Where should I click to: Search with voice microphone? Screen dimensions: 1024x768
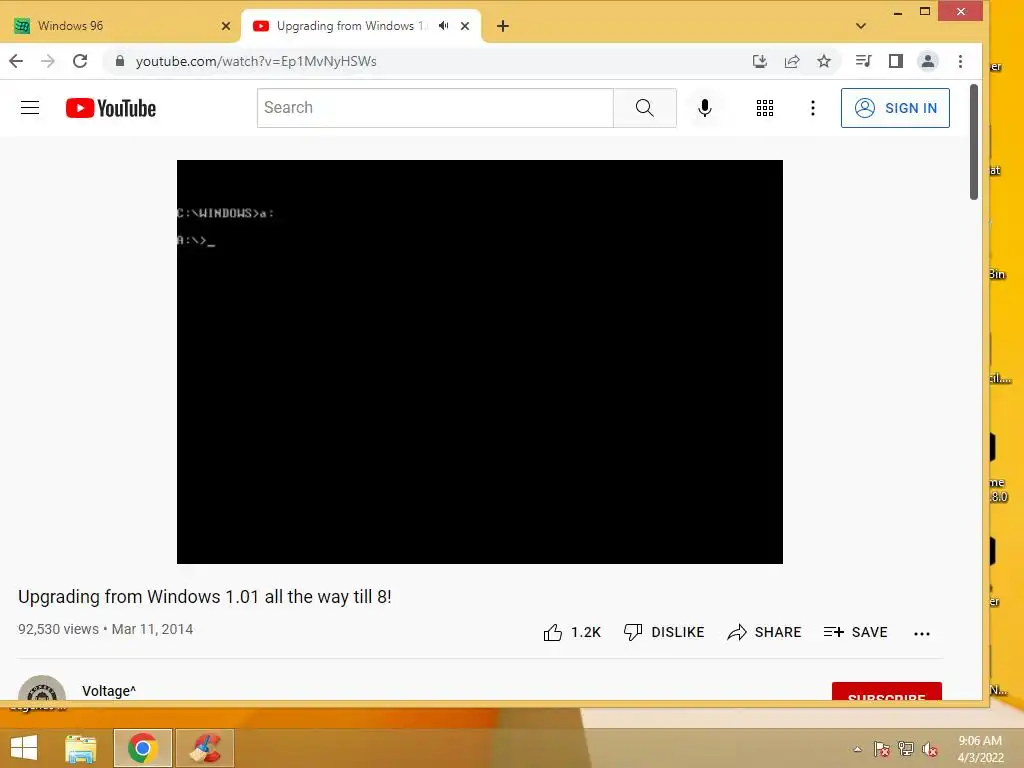[x=705, y=108]
